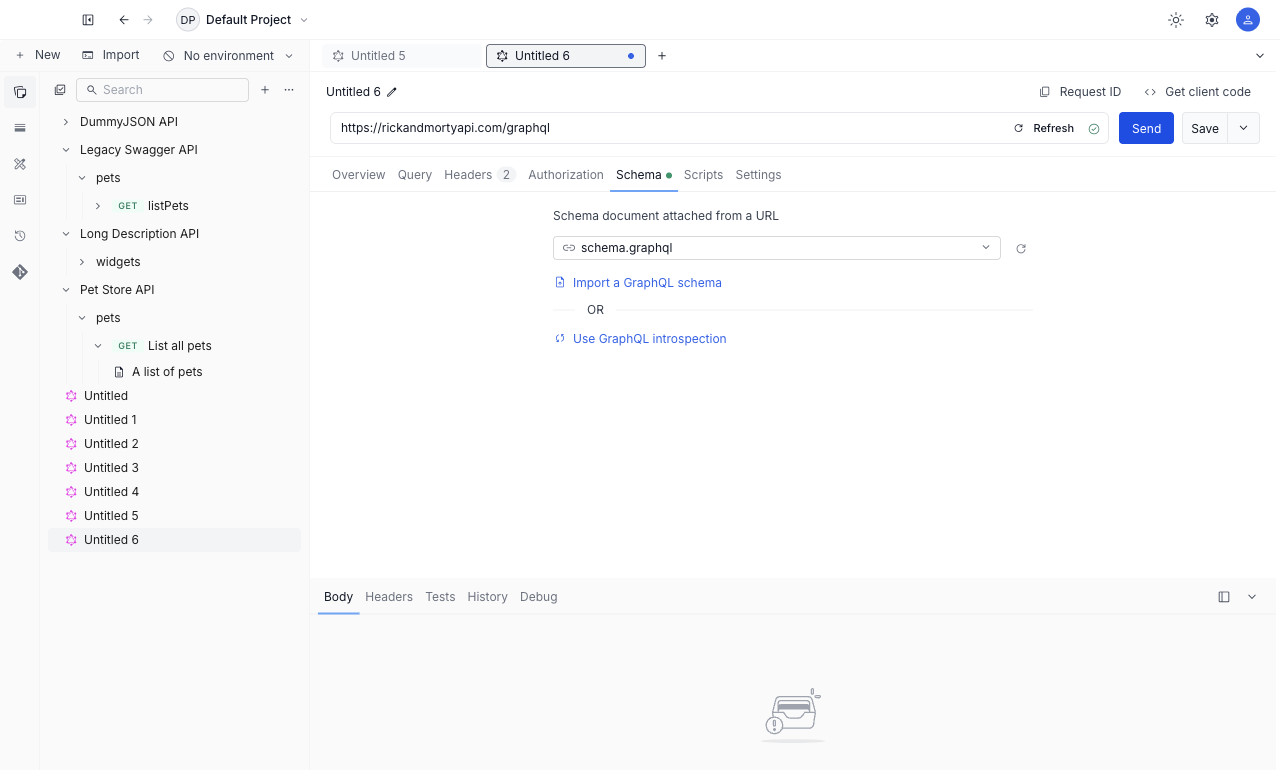Open the schema.graphql dropdown
Screen dimensions: 1280x770
pos(777,248)
